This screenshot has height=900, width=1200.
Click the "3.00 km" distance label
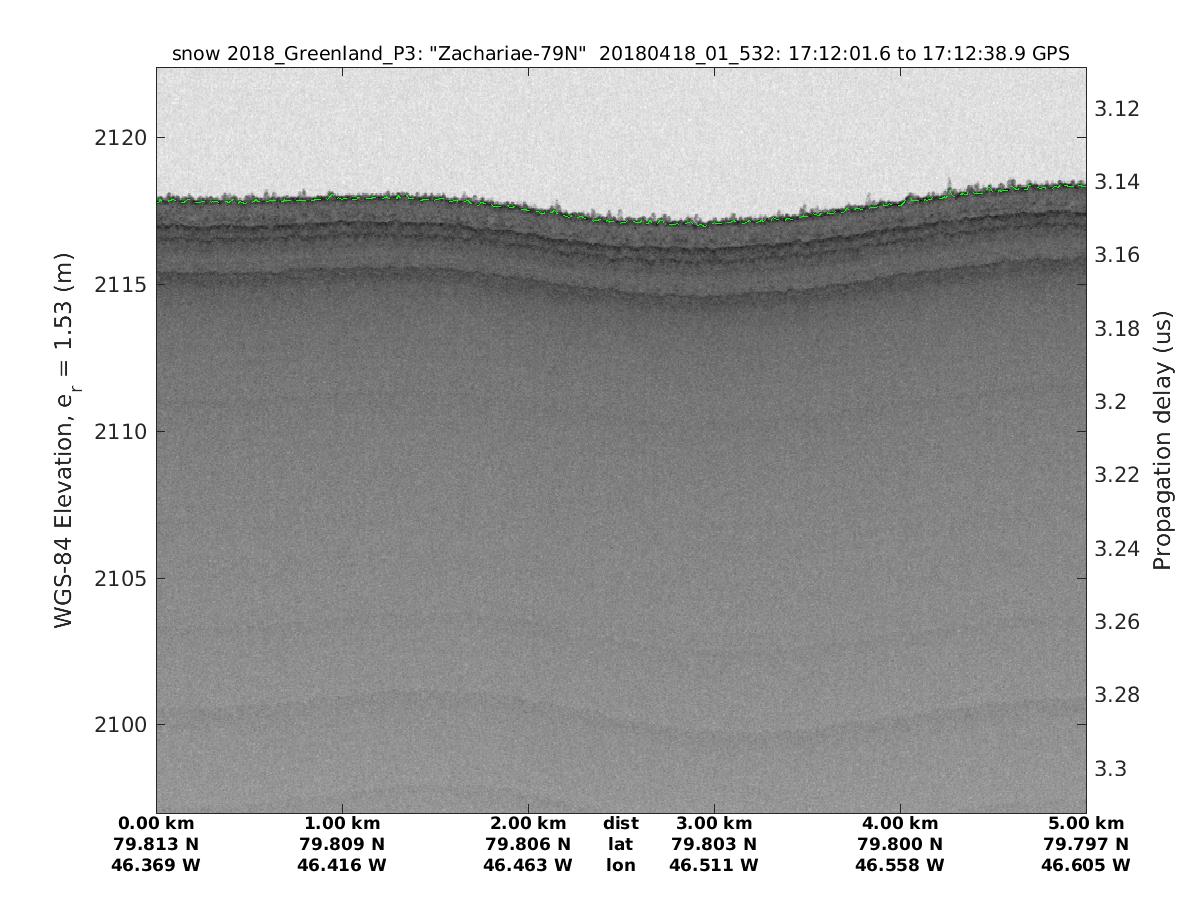[x=714, y=824]
